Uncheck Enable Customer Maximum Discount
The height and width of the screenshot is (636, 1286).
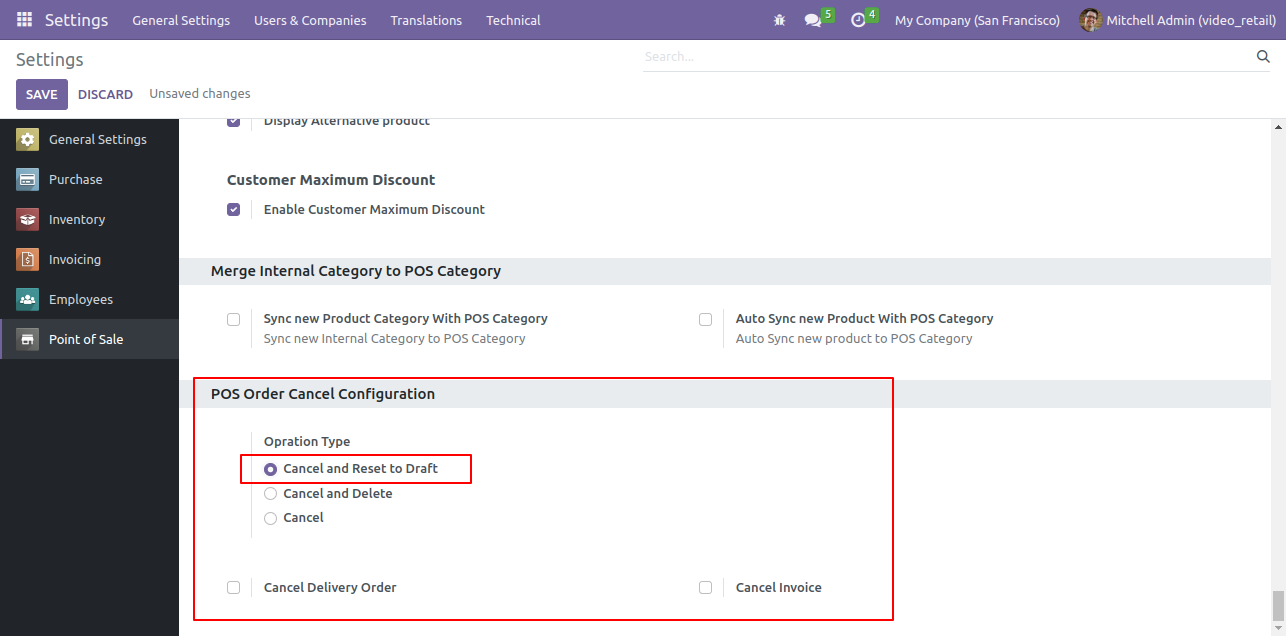point(234,210)
